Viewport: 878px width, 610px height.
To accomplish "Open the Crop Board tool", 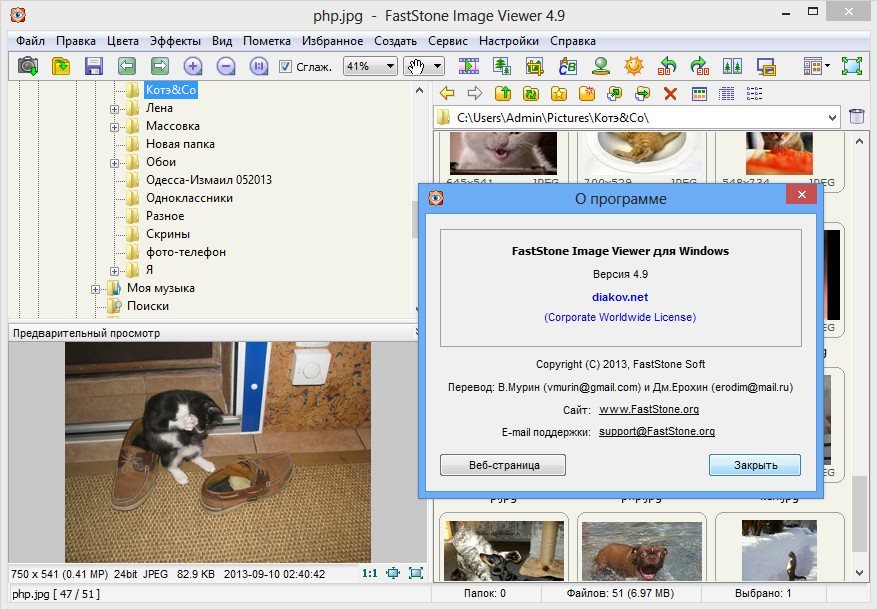I will [x=535, y=66].
